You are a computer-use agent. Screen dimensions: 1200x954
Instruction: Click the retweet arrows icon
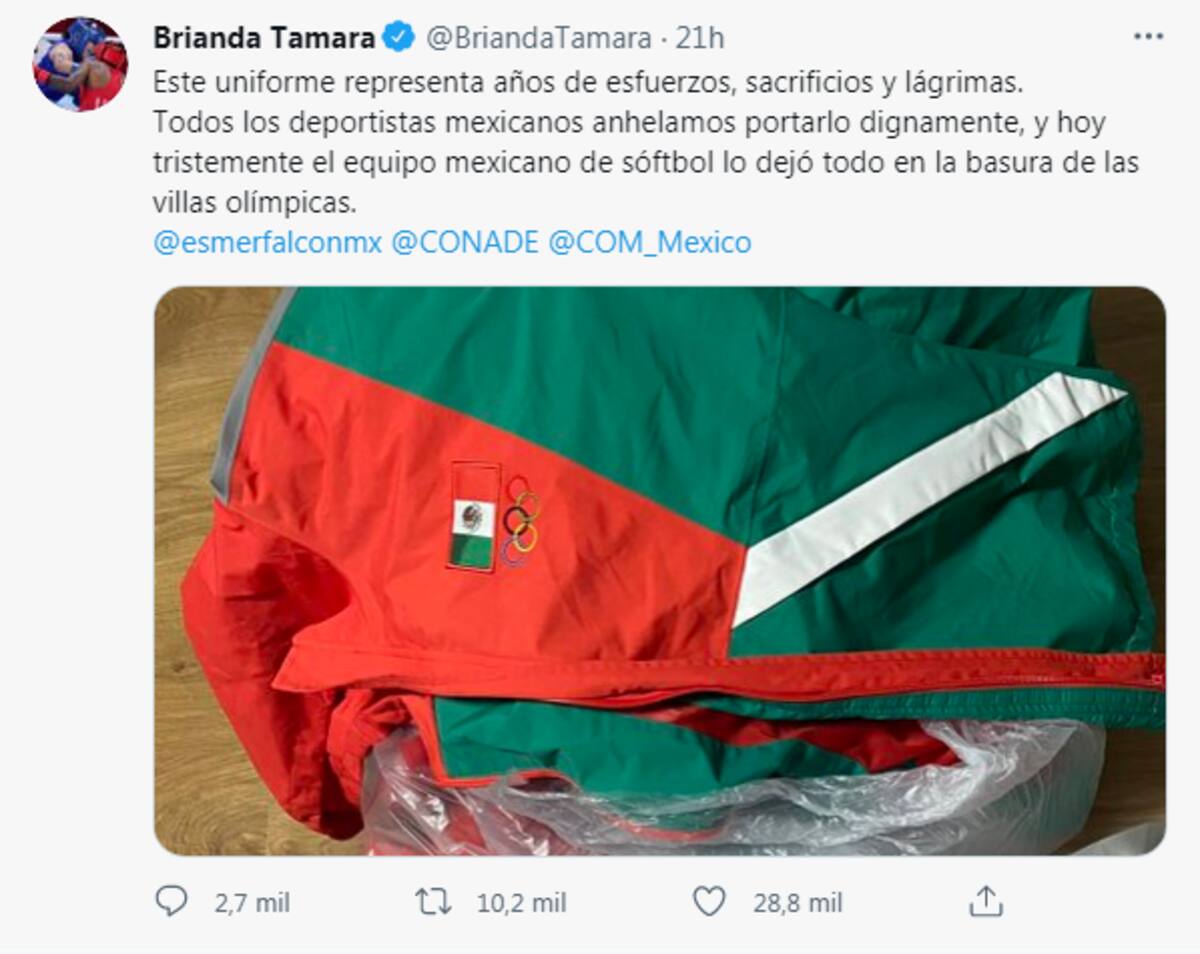(433, 903)
